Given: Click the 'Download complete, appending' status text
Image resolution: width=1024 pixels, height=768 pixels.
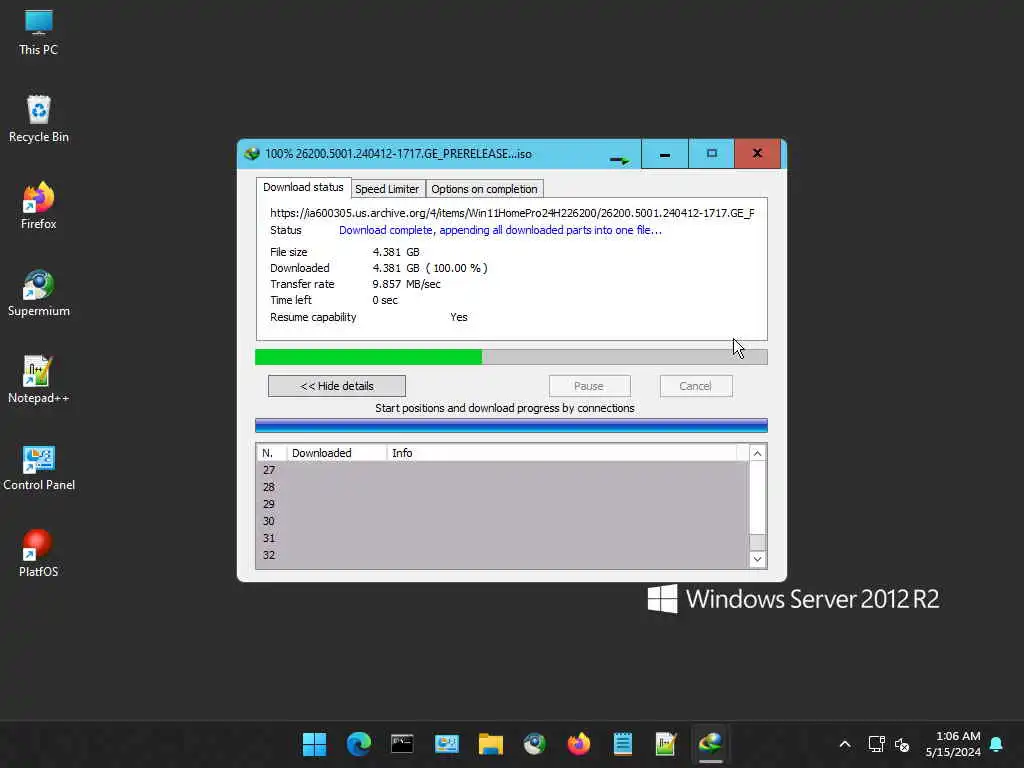Looking at the screenshot, I should point(500,230).
